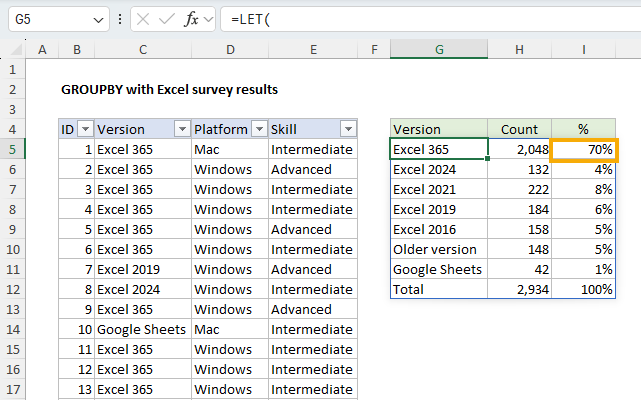Viewport: 641px width, 400px height.
Task: Click the ID cell '13'
Action: (76, 389)
